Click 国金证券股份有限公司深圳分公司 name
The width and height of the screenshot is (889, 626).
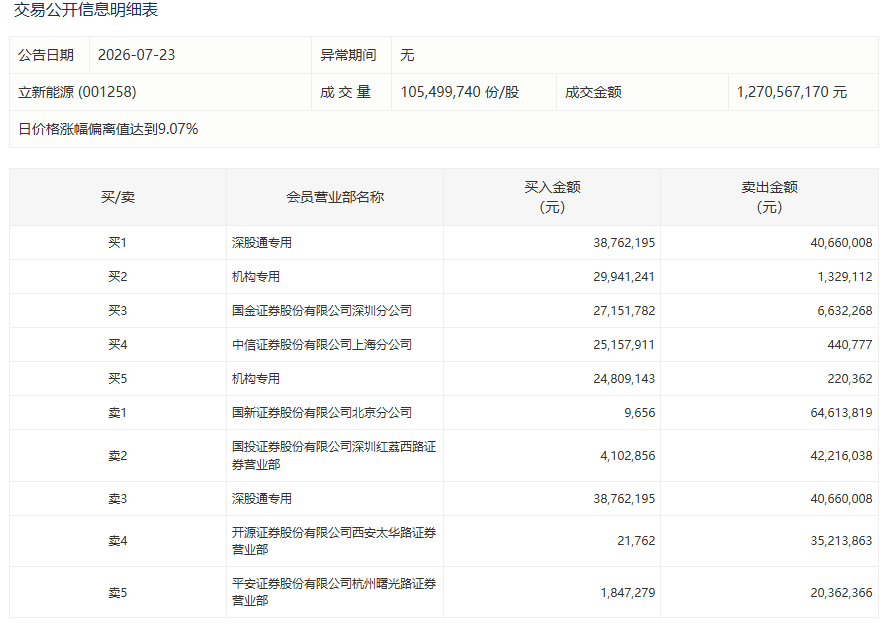321,311
